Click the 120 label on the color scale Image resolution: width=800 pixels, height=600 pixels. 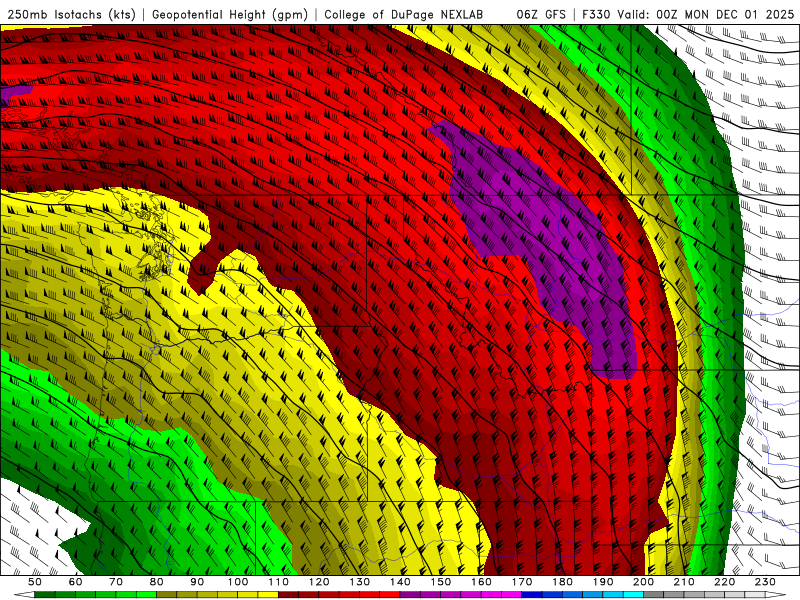coord(319,582)
